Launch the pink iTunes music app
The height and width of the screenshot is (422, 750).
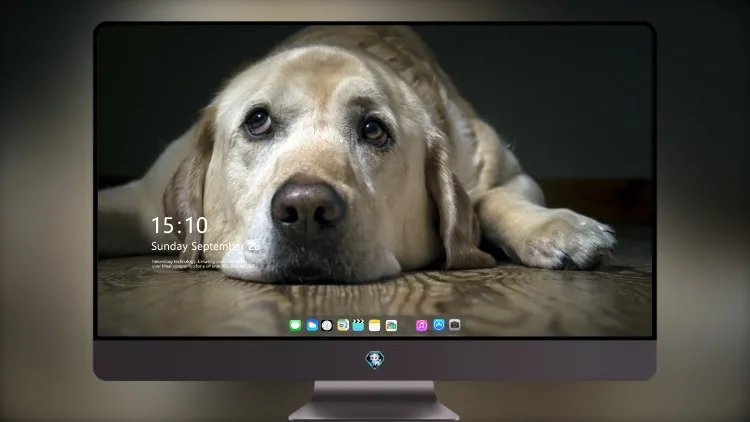pyautogui.click(x=421, y=326)
